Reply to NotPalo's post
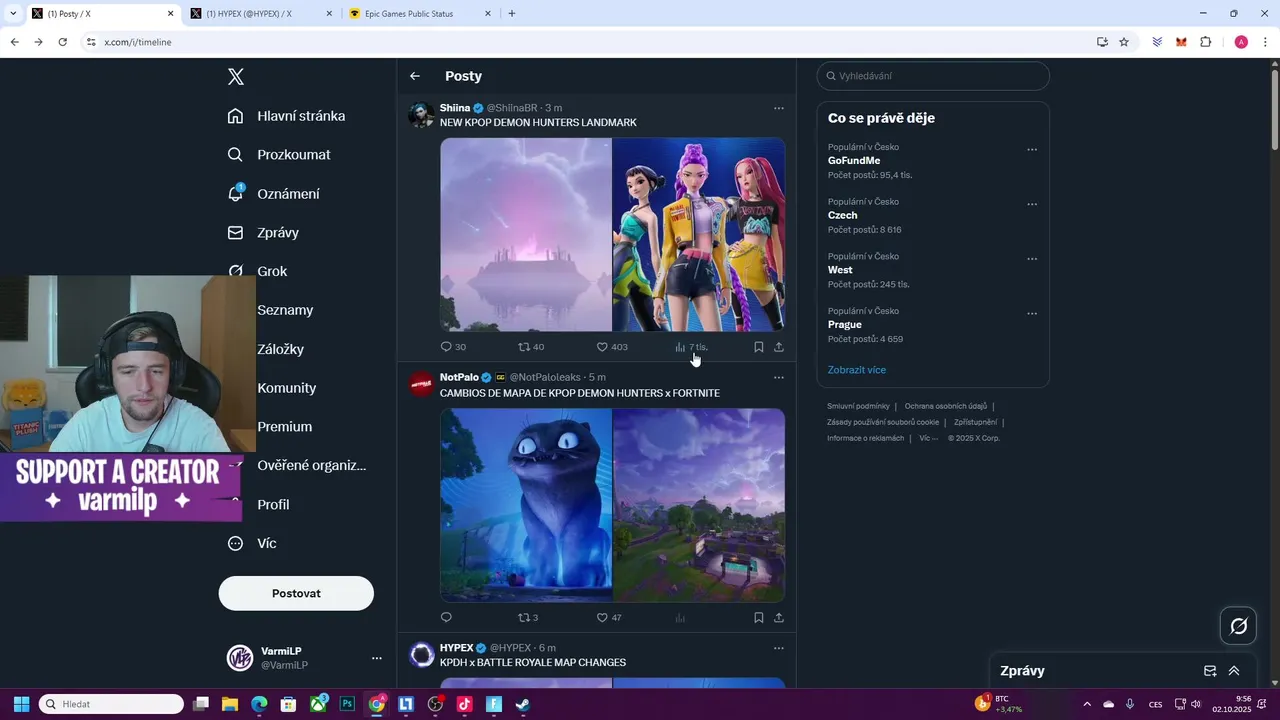 coord(447,618)
